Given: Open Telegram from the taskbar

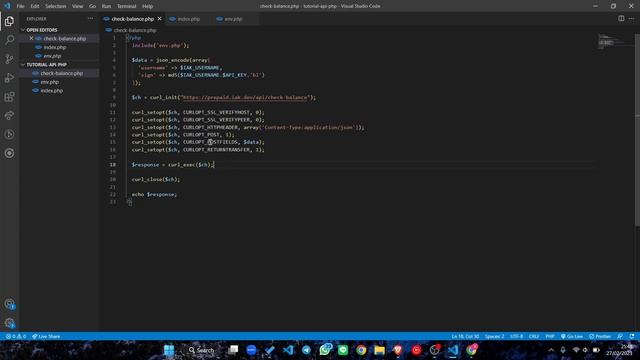Looking at the screenshot, I should coord(306,350).
